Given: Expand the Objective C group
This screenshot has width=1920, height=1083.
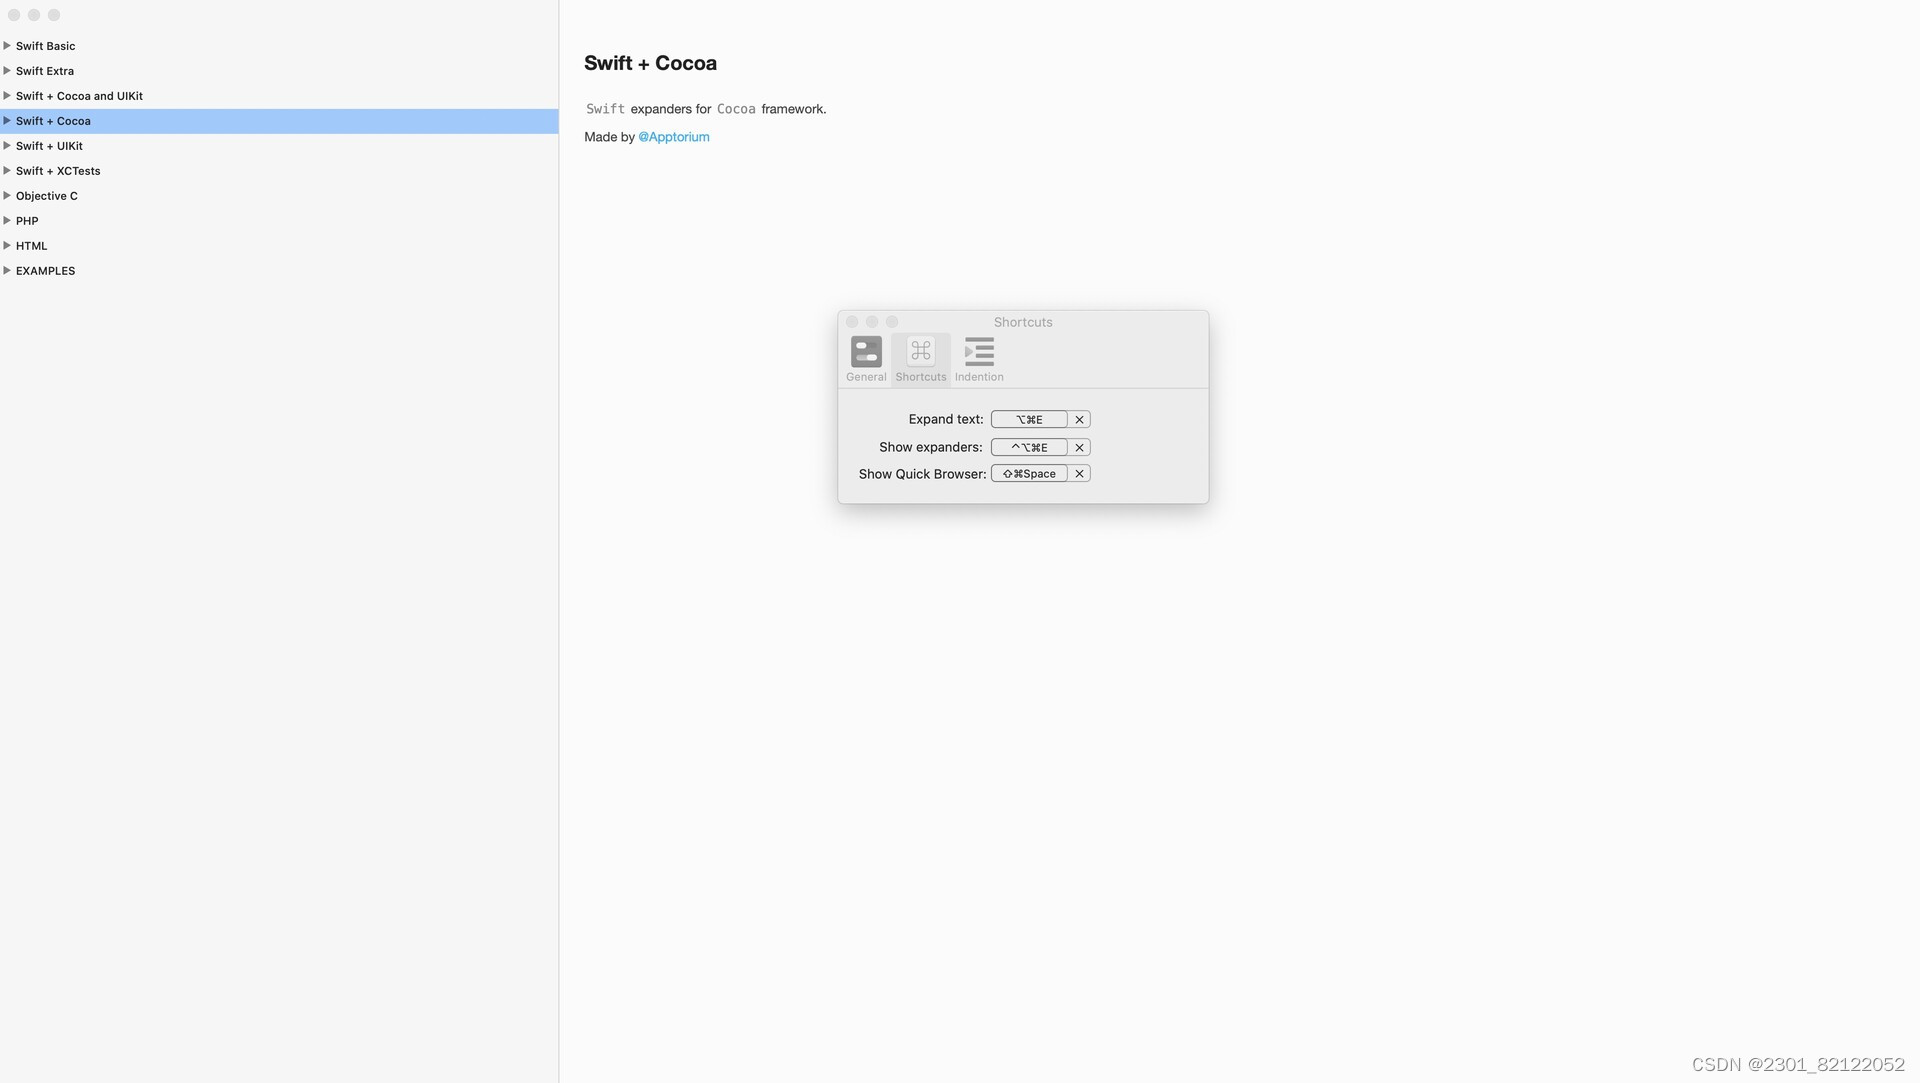Looking at the screenshot, I should tap(7, 196).
